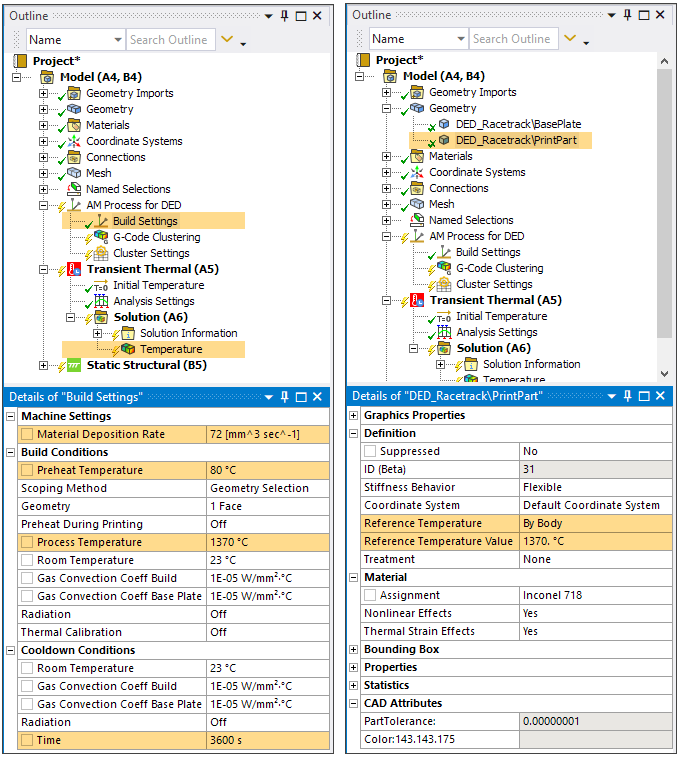The width and height of the screenshot is (684, 757).
Task: Expand the Bounding Box section
Action: coord(354,649)
